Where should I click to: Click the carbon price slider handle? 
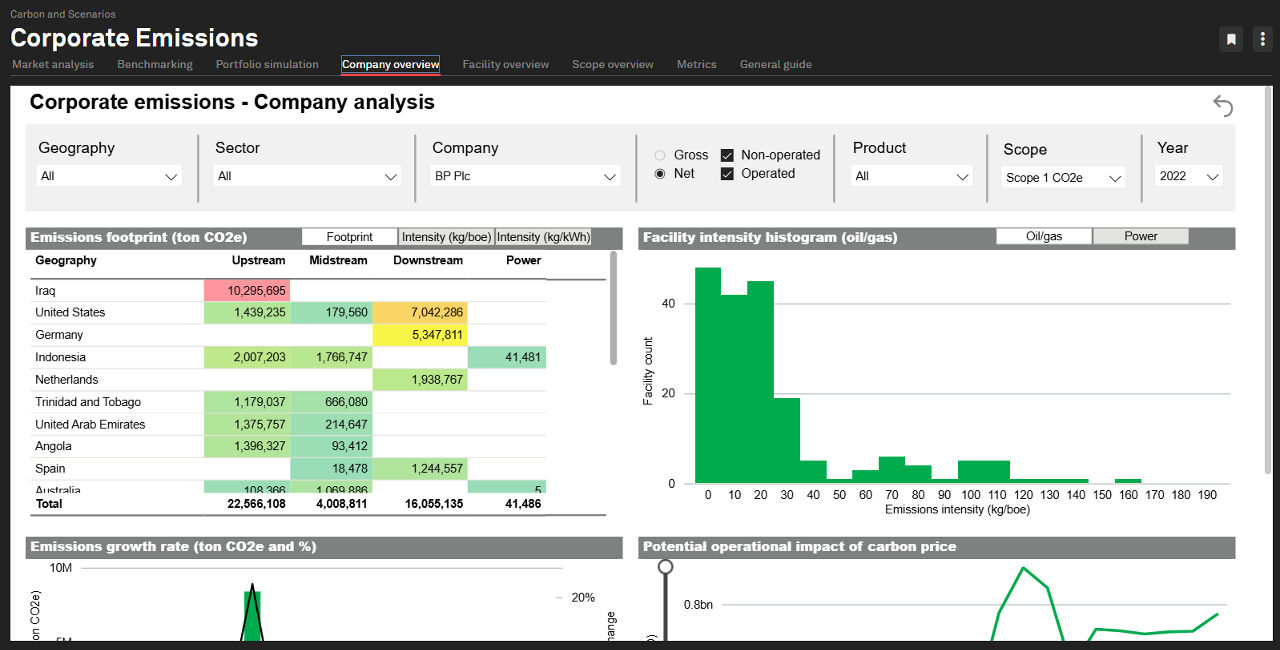(x=665, y=568)
